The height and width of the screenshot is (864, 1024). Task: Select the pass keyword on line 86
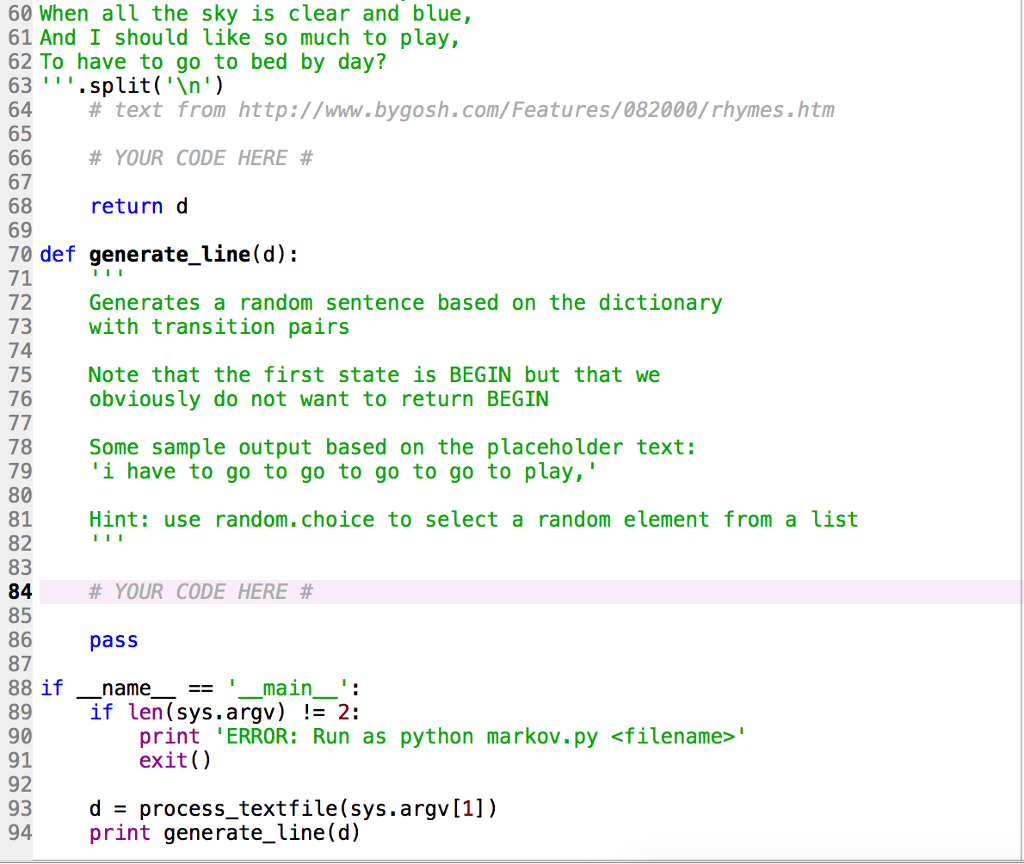(113, 639)
